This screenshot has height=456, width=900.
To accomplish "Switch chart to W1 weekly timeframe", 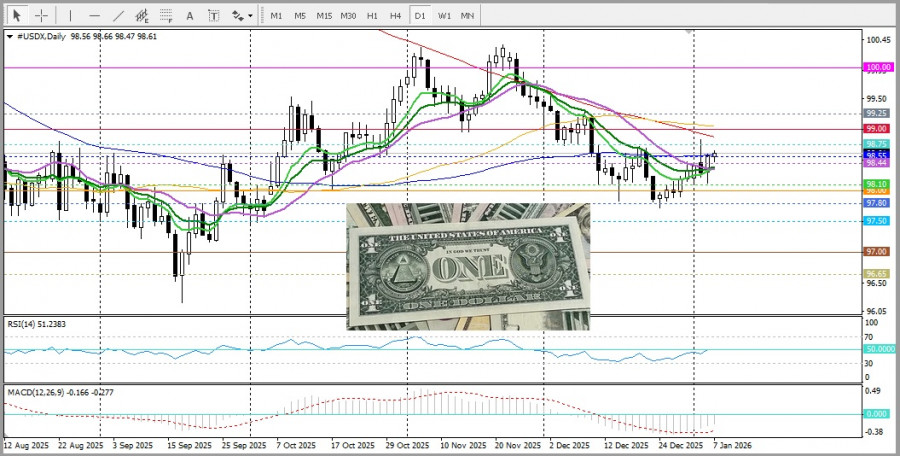I will pyautogui.click(x=444, y=16).
